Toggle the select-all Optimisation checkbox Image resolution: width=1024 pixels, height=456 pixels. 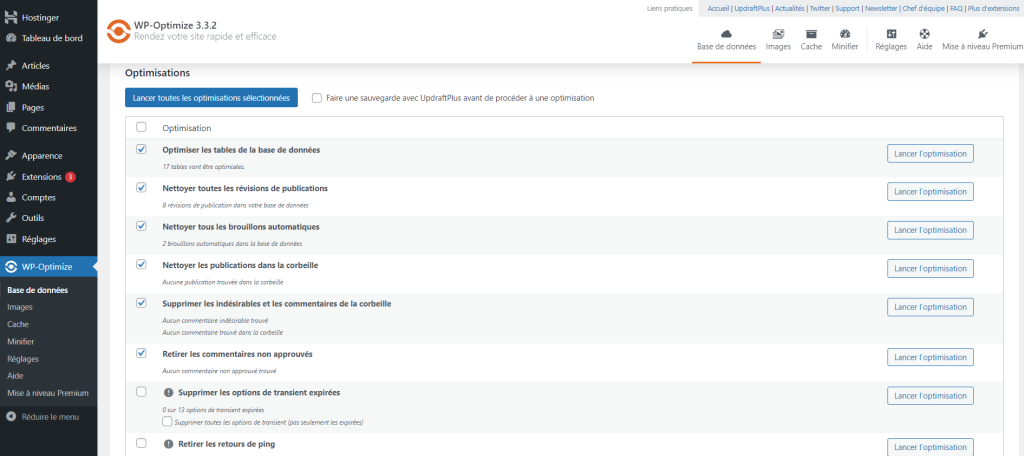pos(141,127)
